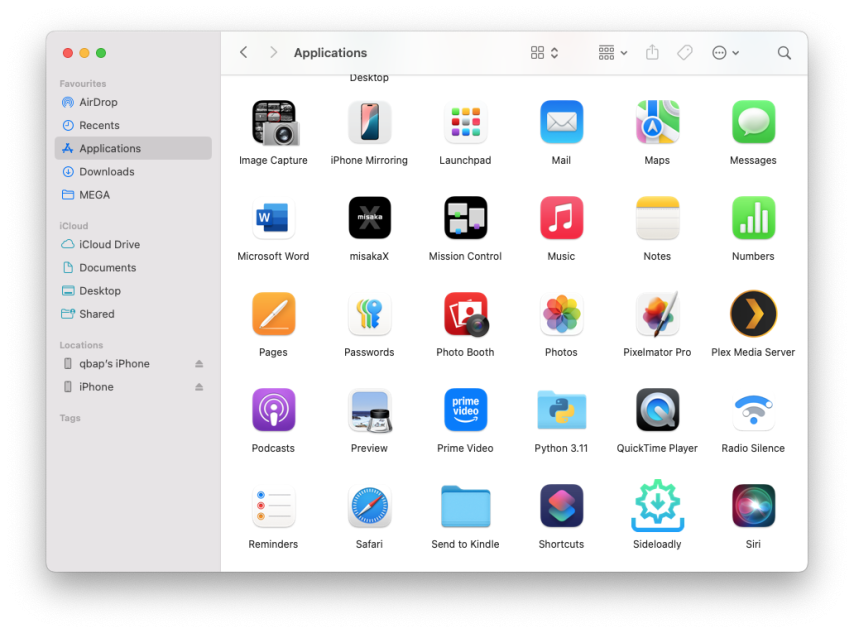Open the Python 3.11 folder icon

[561, 410]
